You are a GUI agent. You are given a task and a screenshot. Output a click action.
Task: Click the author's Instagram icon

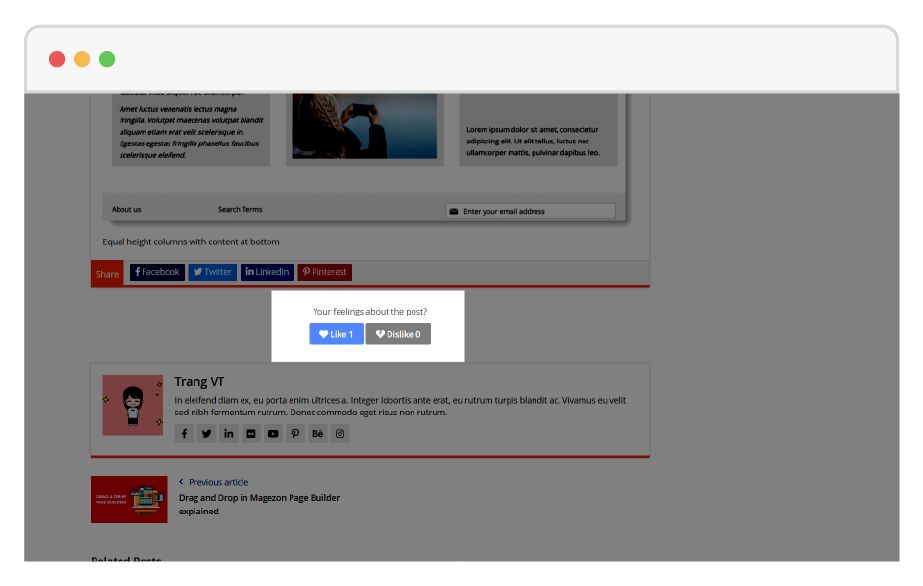[x=340, y=434]
